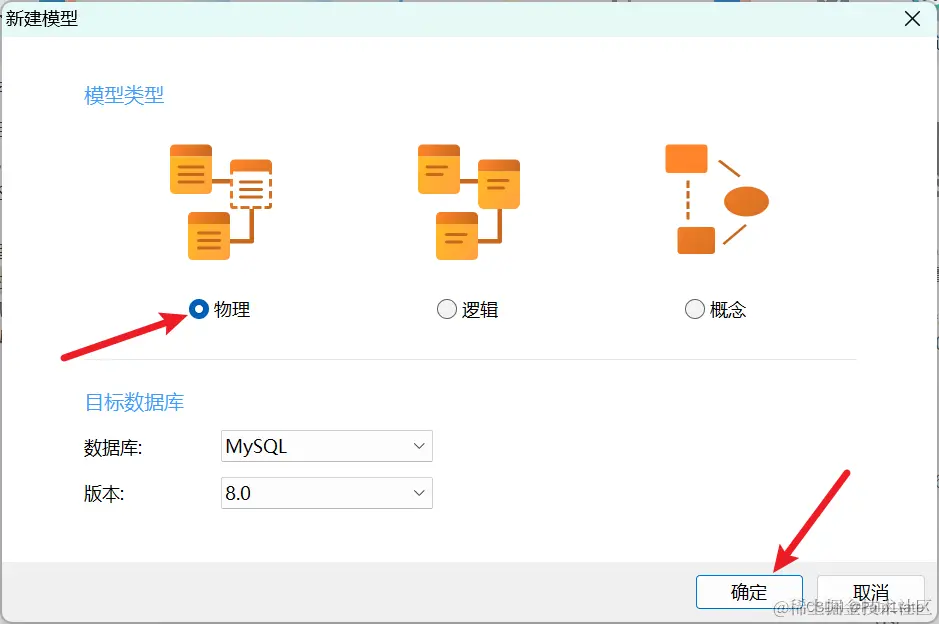
Task: Click the 确定 button to confirm
Action: (x=748, y=591)
